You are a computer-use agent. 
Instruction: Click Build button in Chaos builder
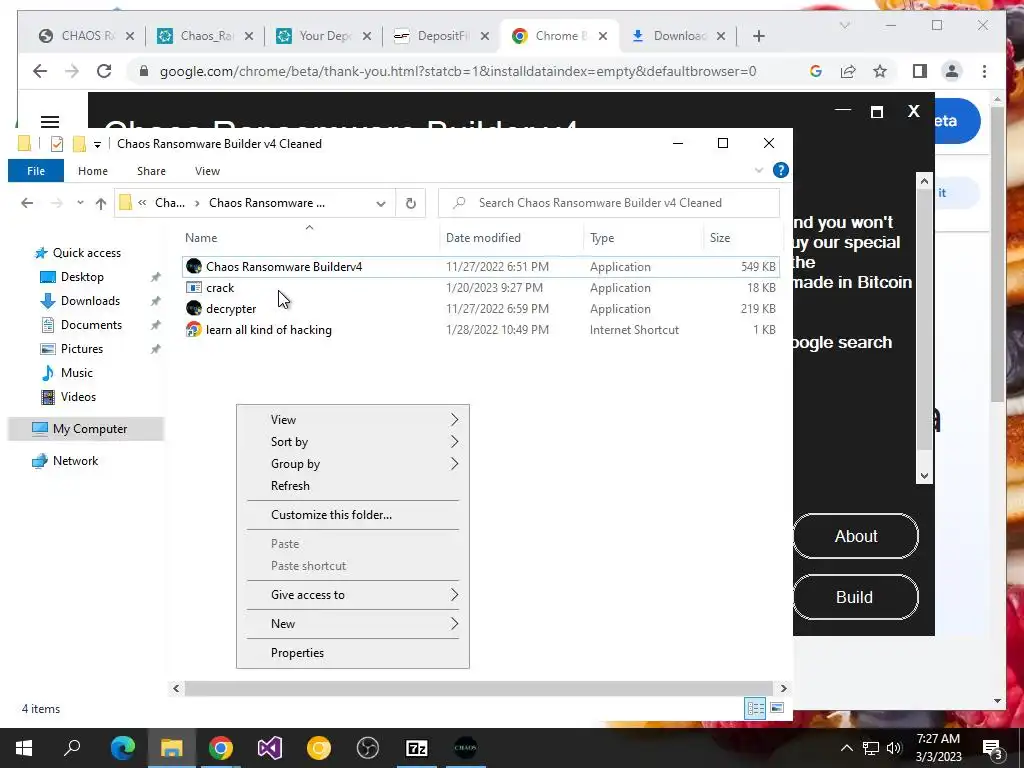856,597
